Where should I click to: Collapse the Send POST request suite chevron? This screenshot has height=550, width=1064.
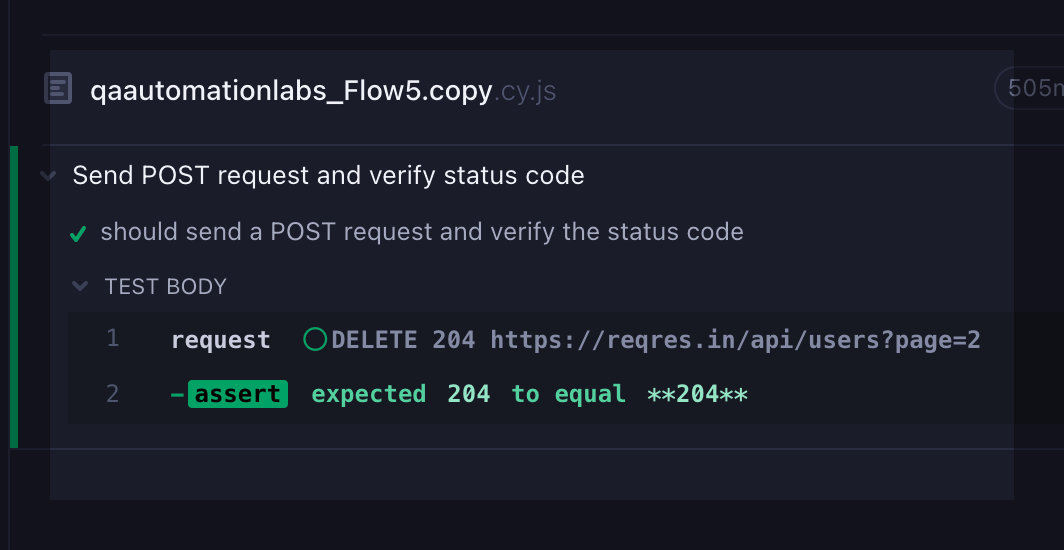(x=48, y=176)
